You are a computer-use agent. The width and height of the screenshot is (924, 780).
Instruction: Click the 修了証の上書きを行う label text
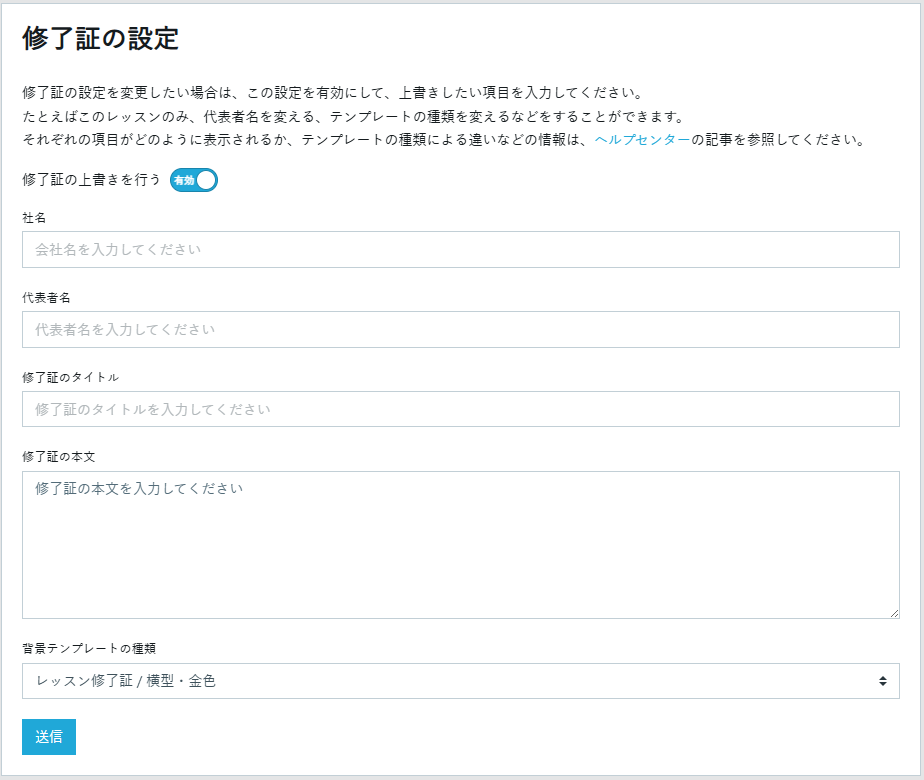[x=91, y=180]
